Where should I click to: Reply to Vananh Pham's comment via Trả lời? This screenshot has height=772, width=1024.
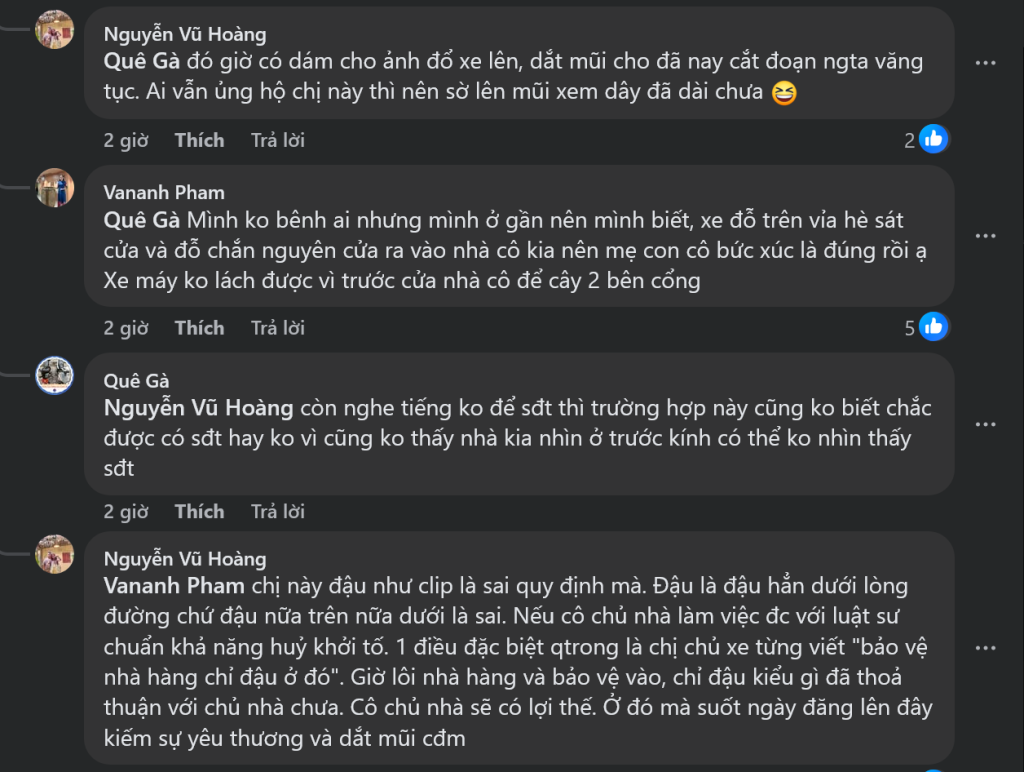tap(278, 328)
